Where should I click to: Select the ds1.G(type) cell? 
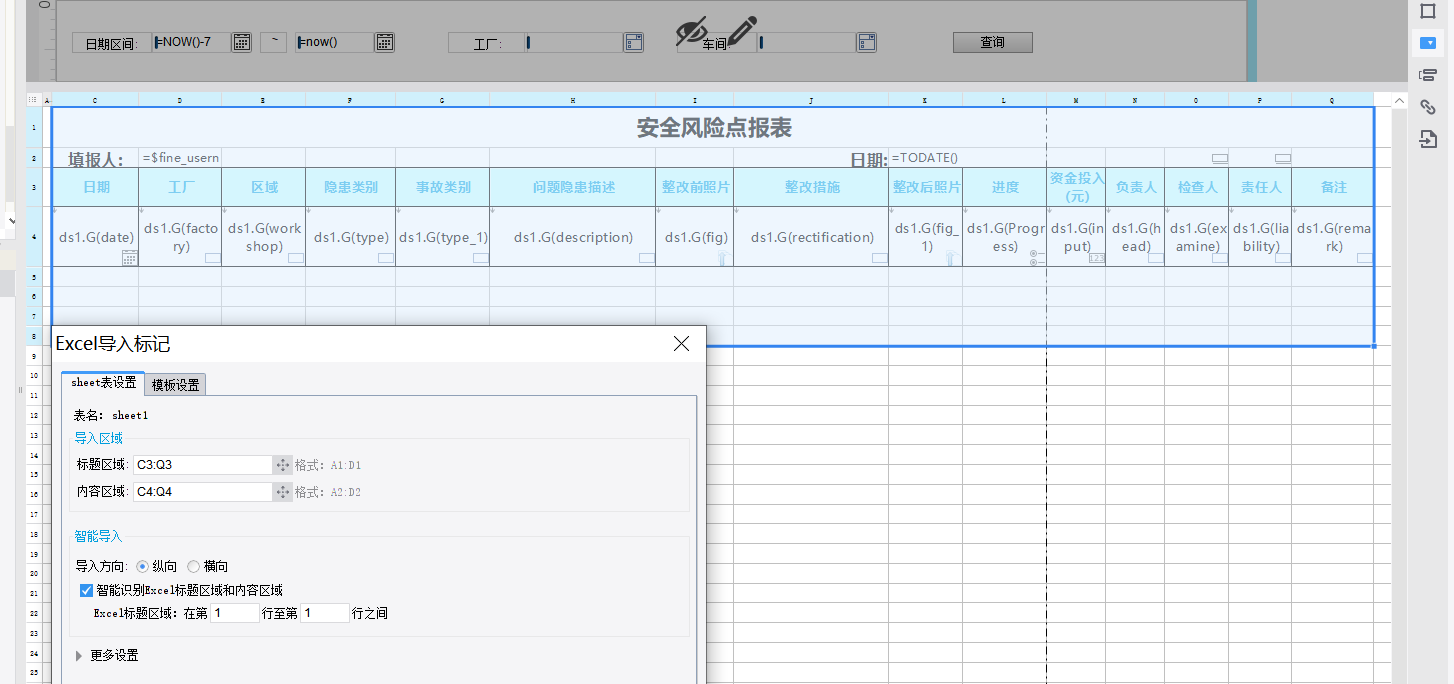pos(351,237)
